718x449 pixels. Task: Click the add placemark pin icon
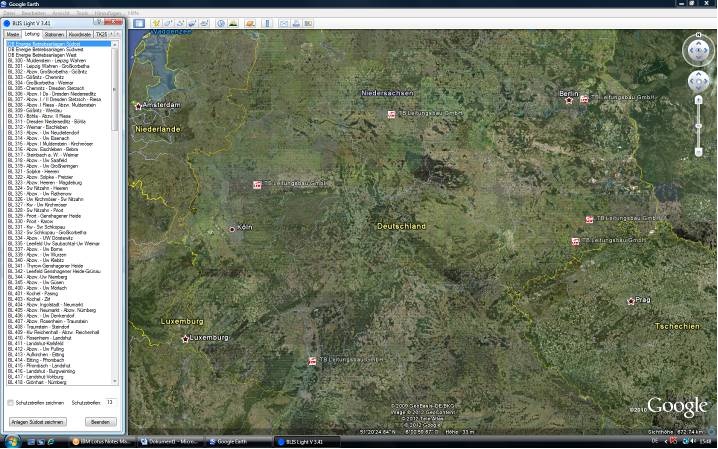(156, 23)
